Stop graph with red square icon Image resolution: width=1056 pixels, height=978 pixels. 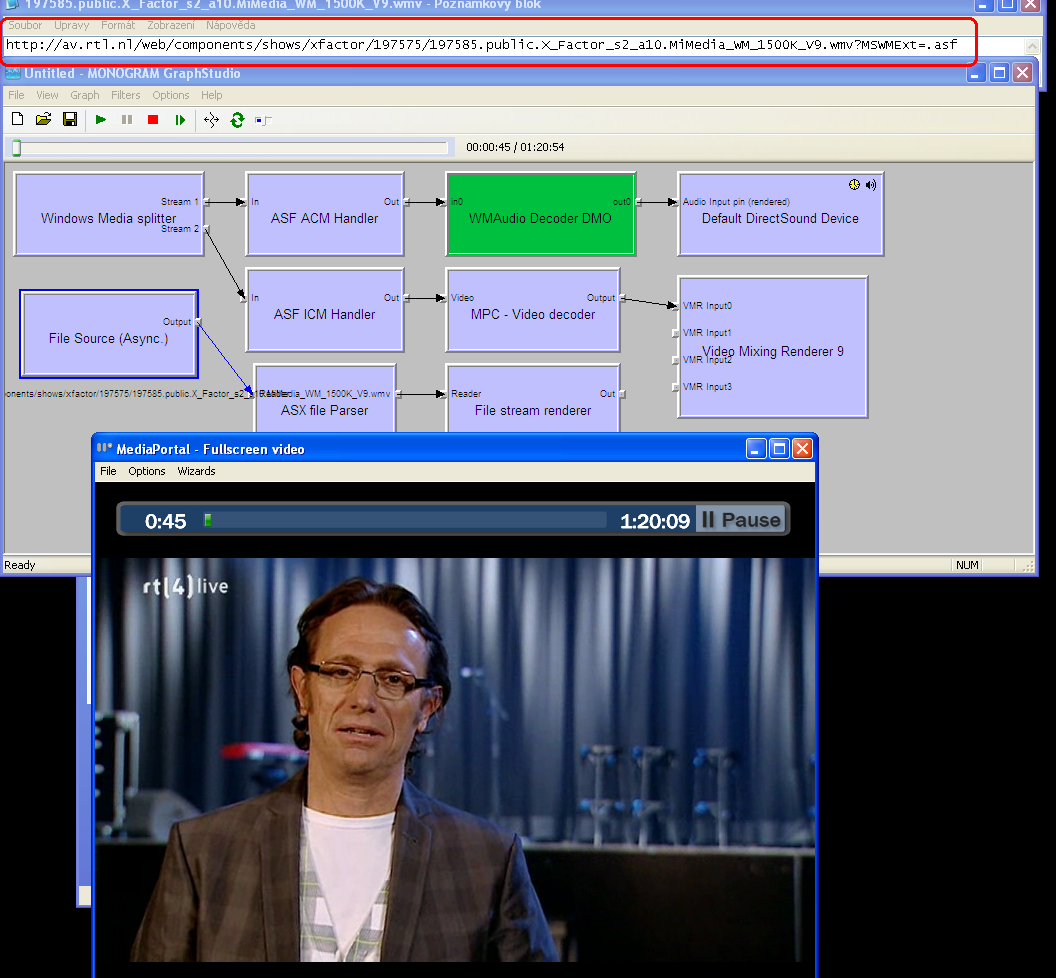tap(153, 120)
